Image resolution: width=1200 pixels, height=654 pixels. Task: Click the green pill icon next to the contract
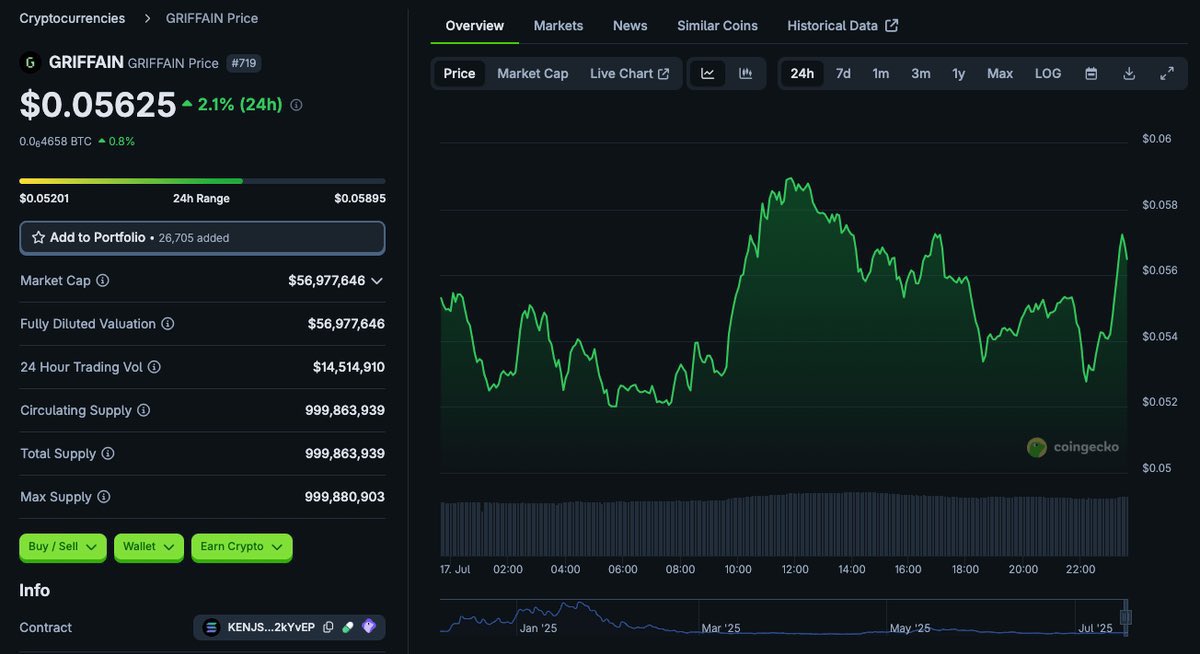pyautogui.click(x=348, y=627)
